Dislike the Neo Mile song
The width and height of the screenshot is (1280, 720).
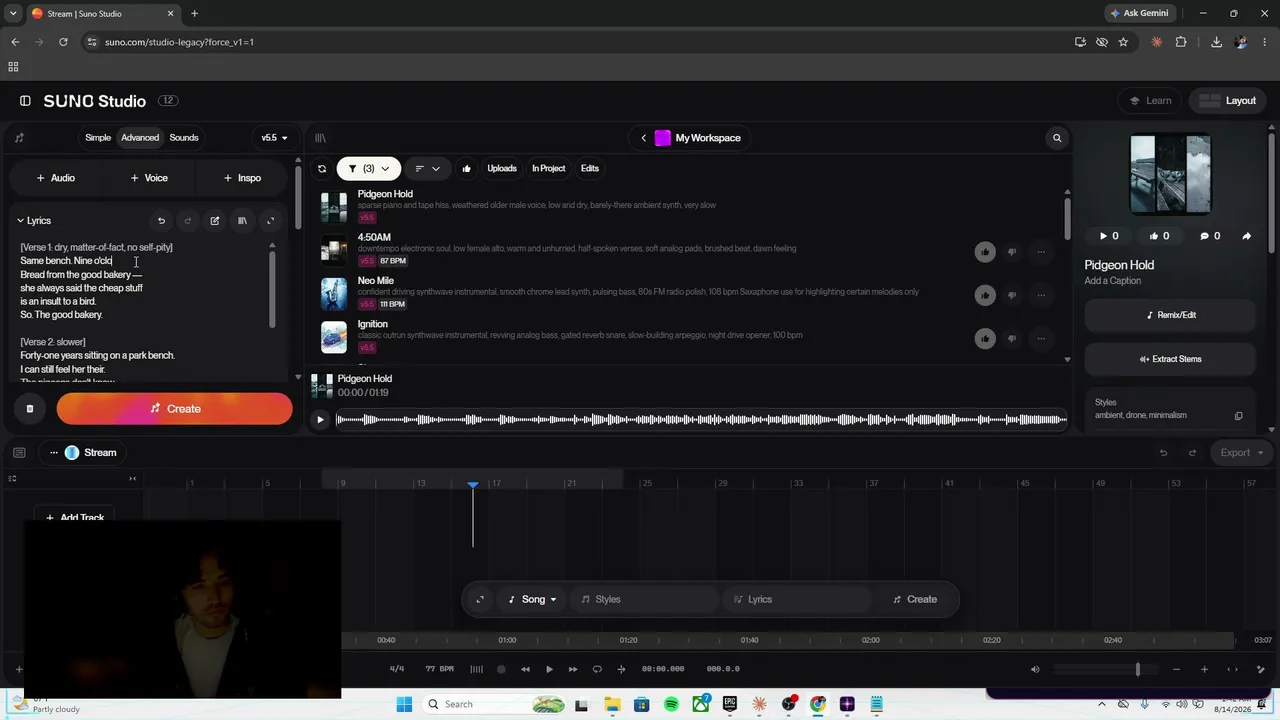point(1012,295)
